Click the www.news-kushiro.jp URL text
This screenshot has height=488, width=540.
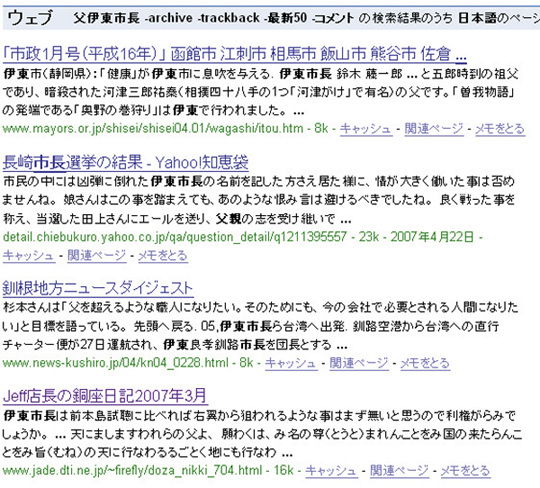click(115, 363)
